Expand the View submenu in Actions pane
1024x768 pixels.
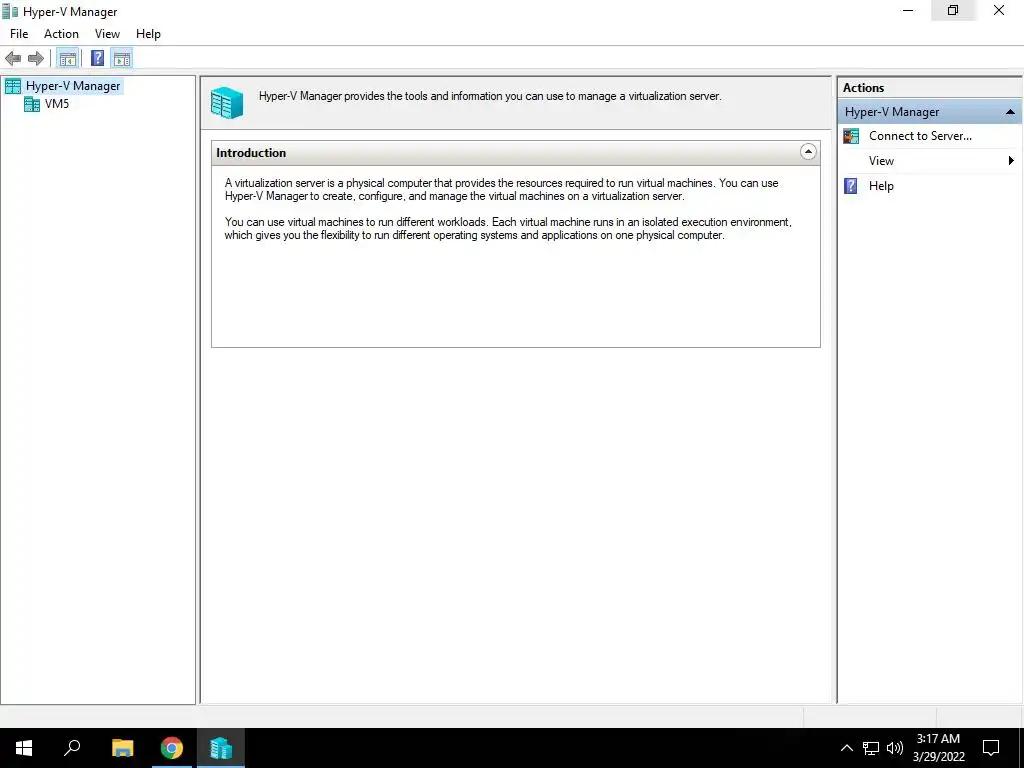(930, 161)
